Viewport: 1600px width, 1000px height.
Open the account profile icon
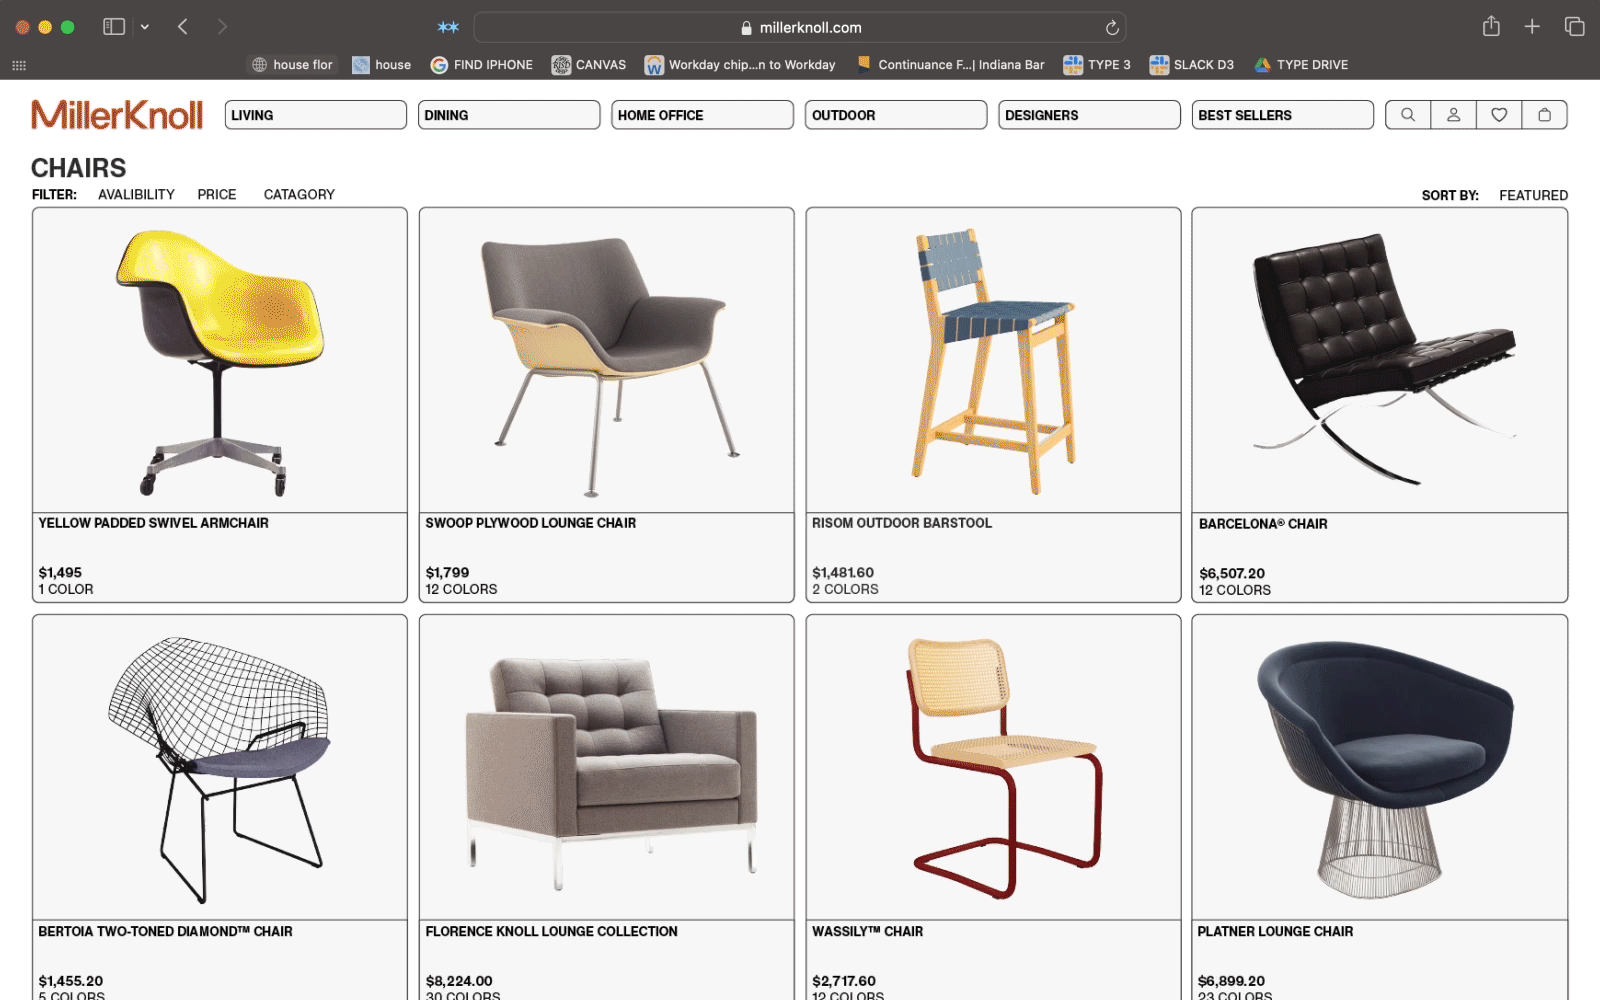coord(1453,115)
